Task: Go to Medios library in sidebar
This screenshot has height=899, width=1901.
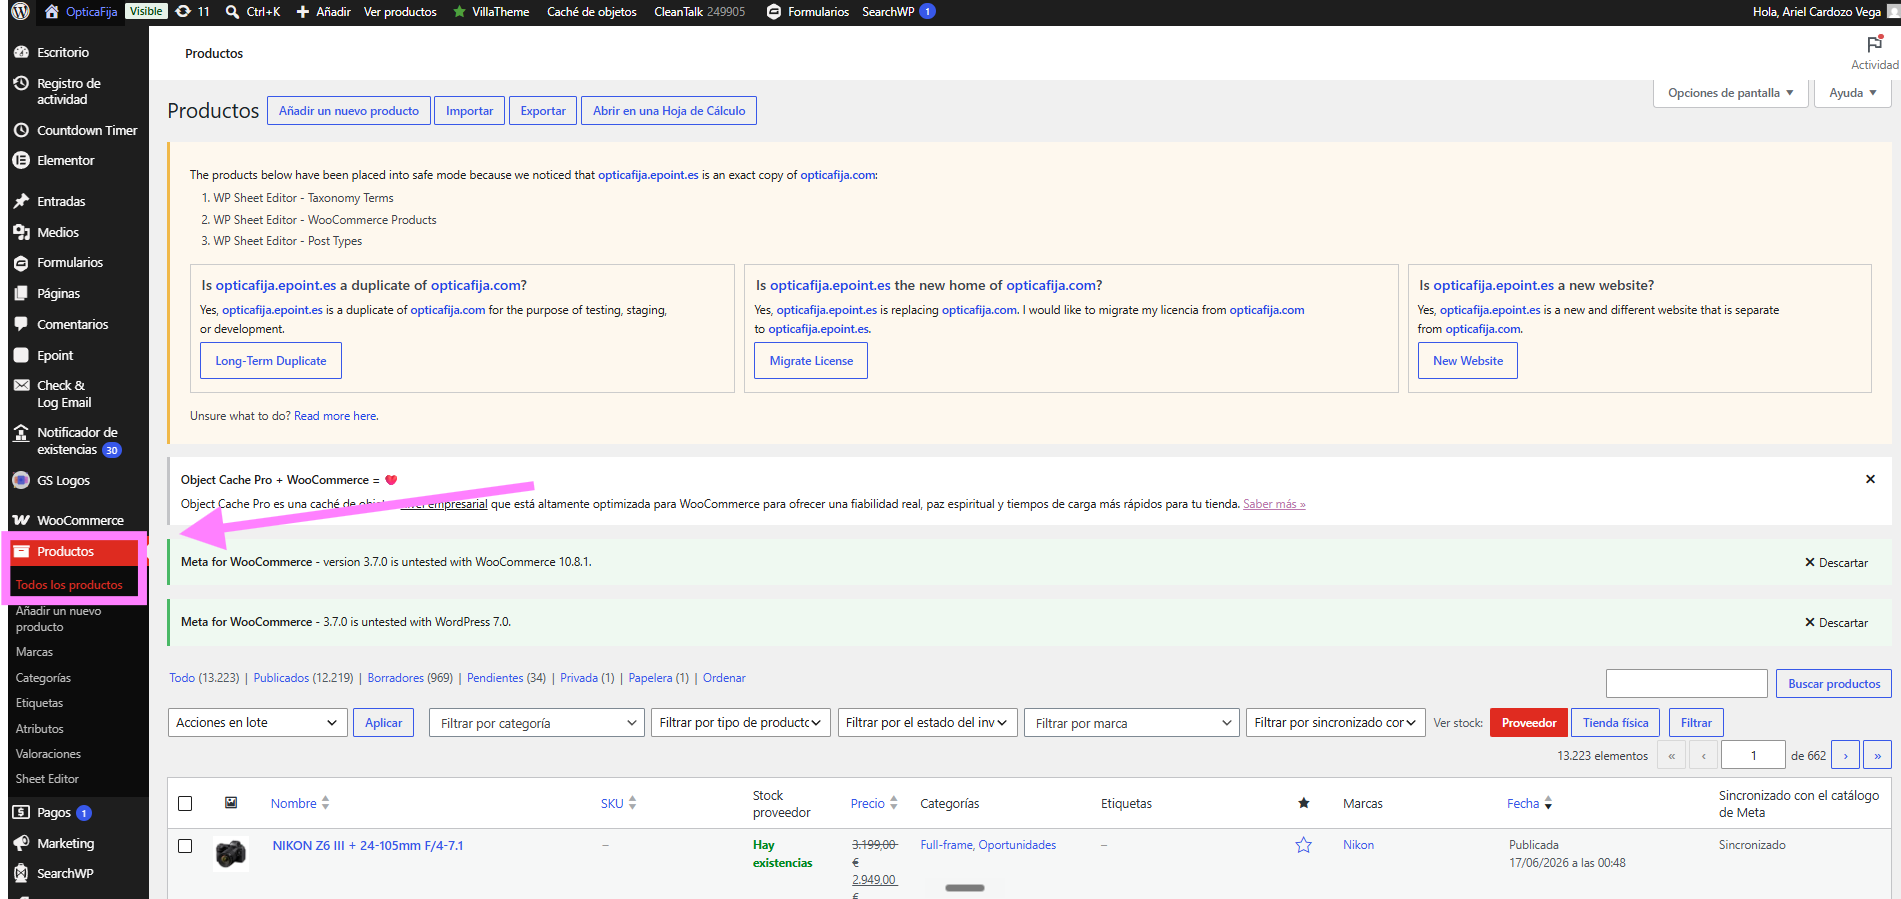Action: pyautogui.click(x=58, y=232)
